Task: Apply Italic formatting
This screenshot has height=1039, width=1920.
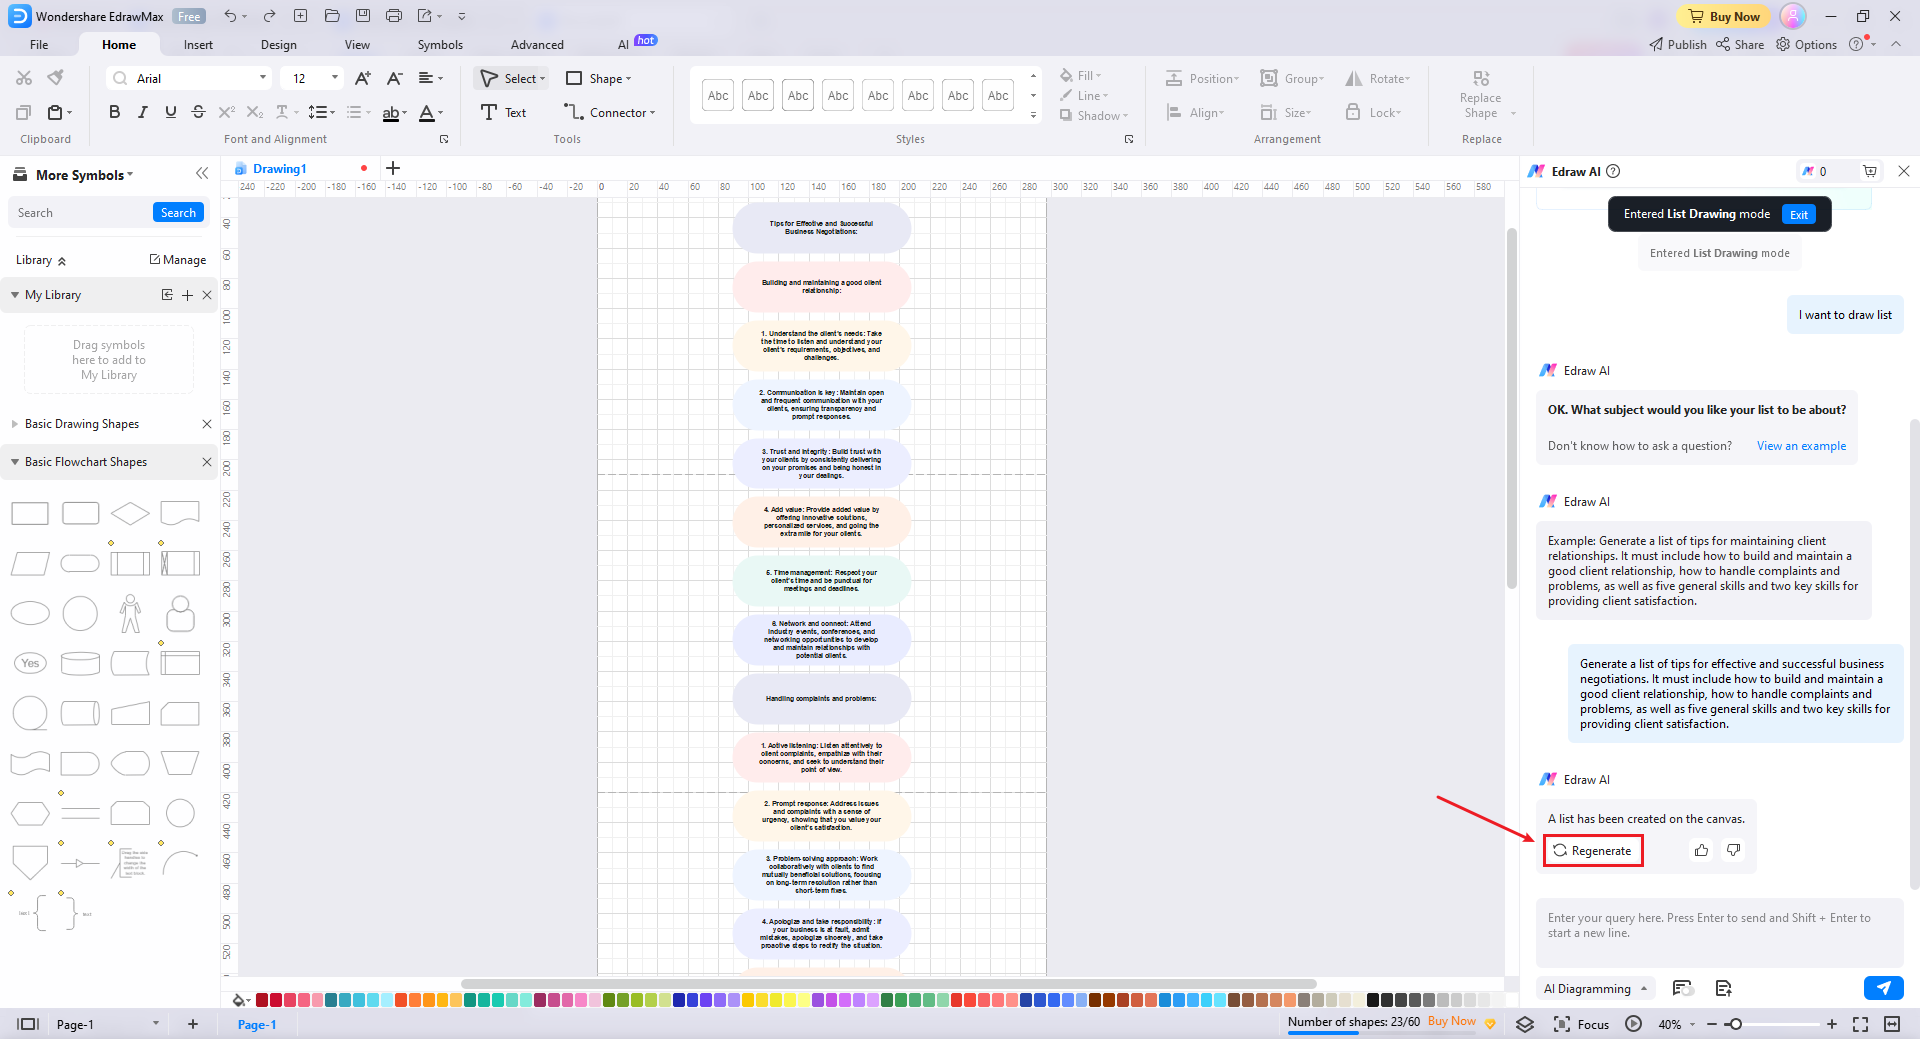Action: (x=142, y=112)
